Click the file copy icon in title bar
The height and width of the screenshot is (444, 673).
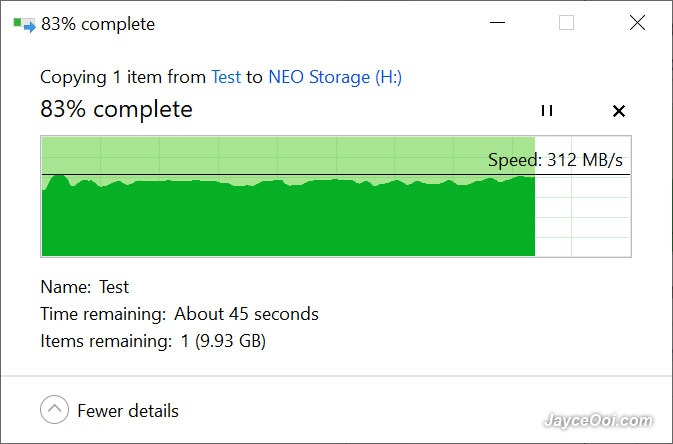click(24, 24)
